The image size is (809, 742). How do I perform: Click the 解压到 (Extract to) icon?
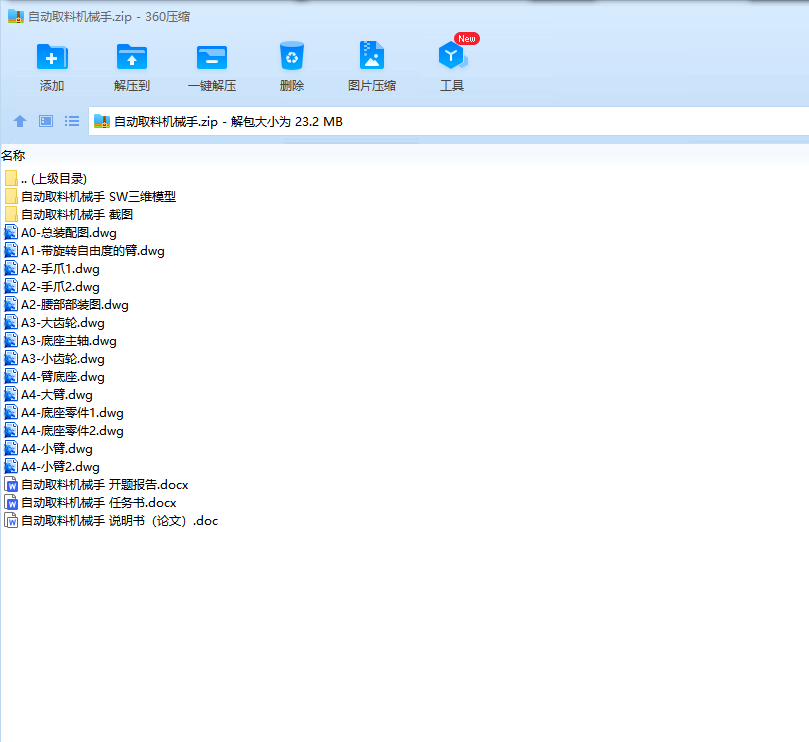click(x=132, y=57)
